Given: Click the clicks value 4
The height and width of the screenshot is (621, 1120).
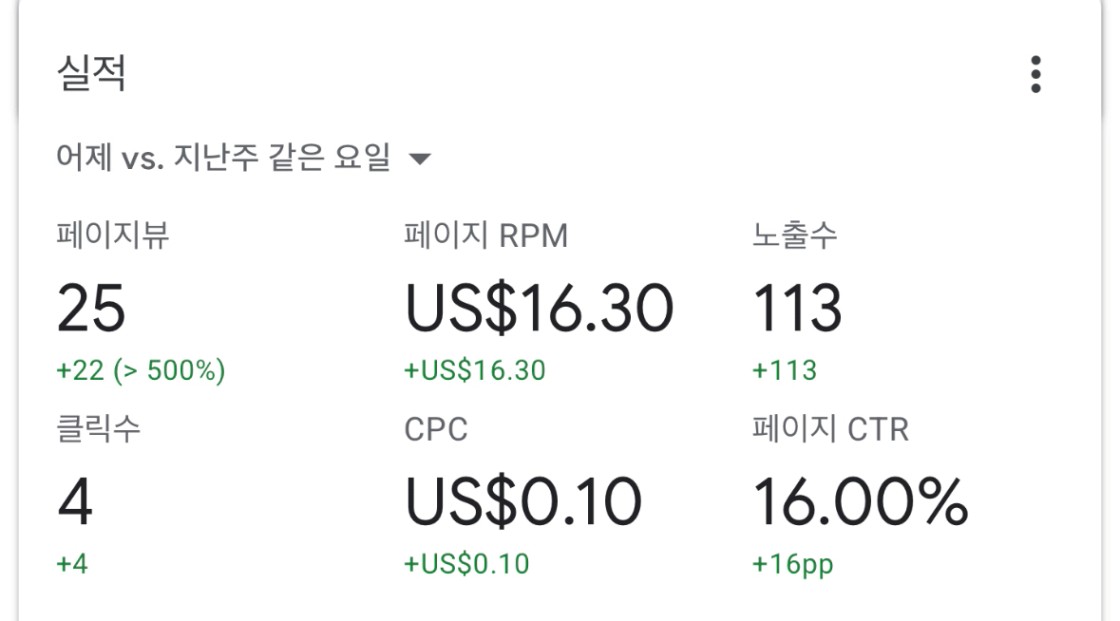Looking at the screenshot, I should tap(74, 501).
